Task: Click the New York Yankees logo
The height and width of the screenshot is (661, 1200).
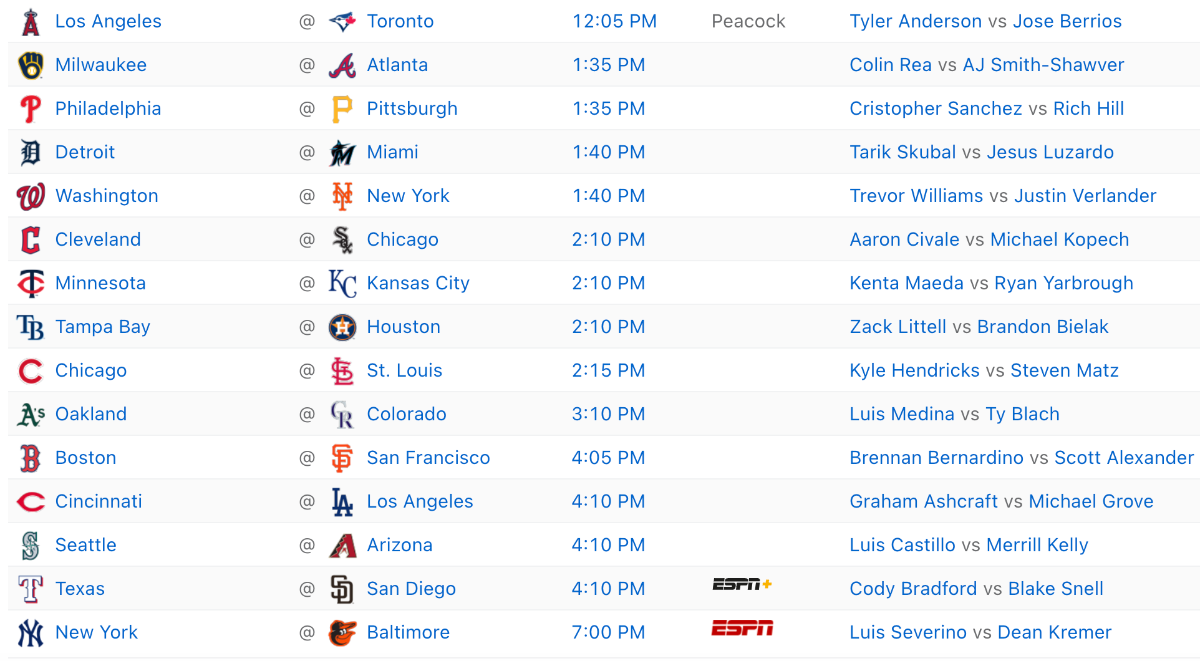Action: point(31,633)
